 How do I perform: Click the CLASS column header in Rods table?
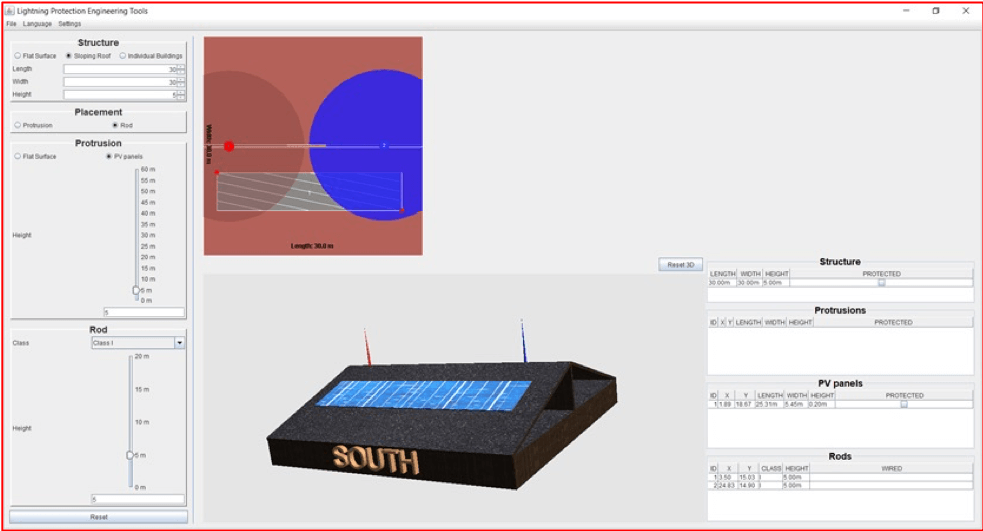(771, 468)
